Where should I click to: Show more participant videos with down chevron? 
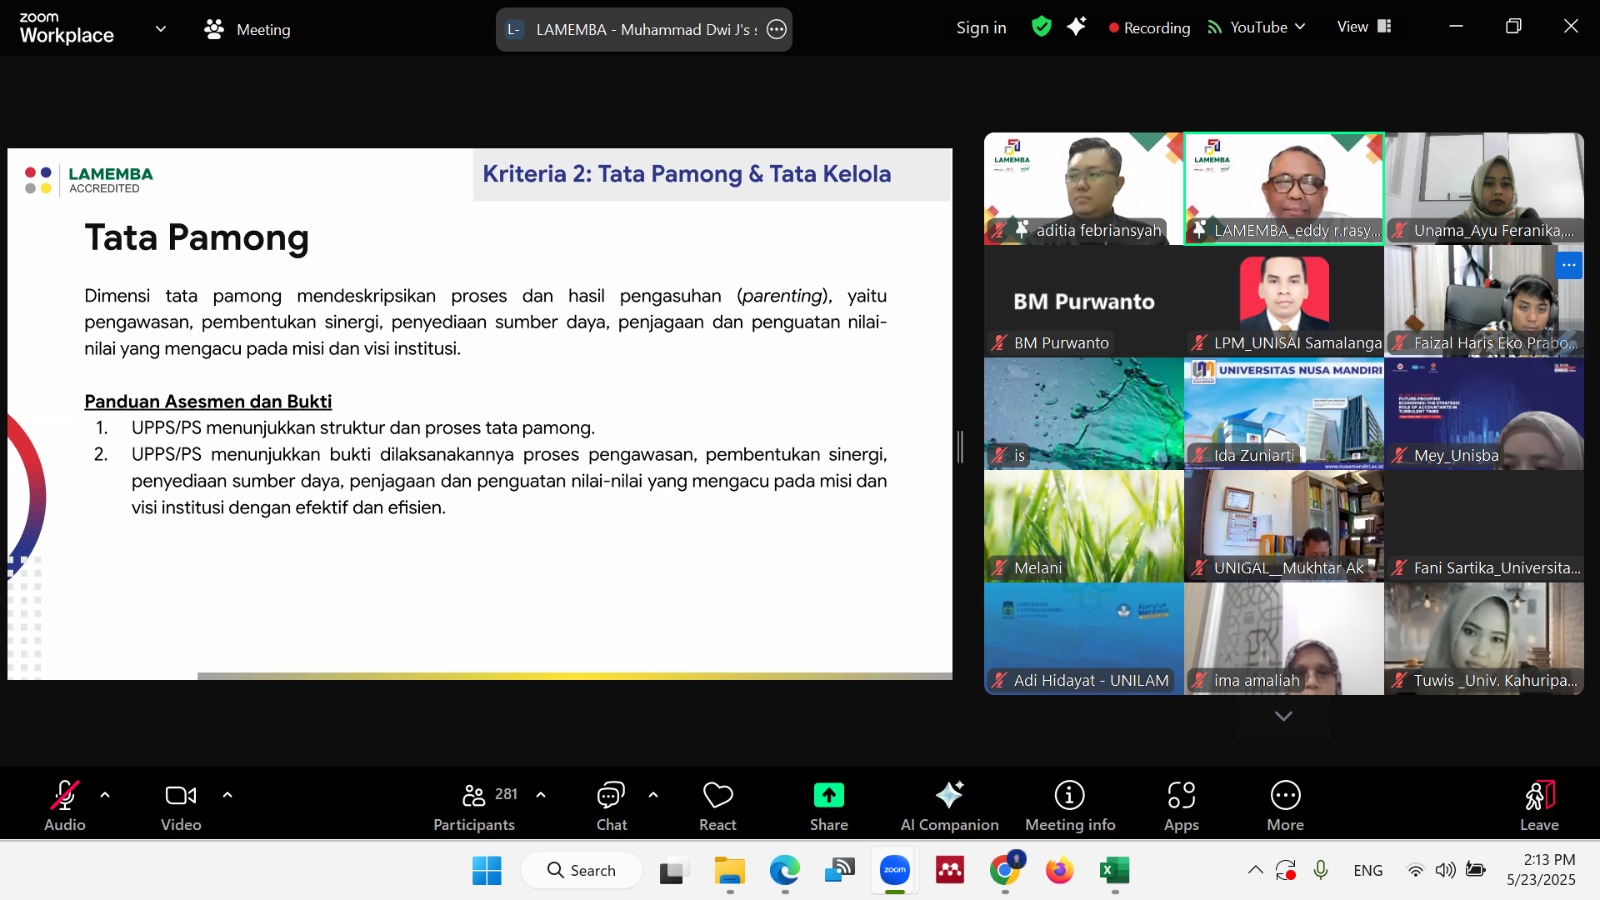[x=1284, y=716]
